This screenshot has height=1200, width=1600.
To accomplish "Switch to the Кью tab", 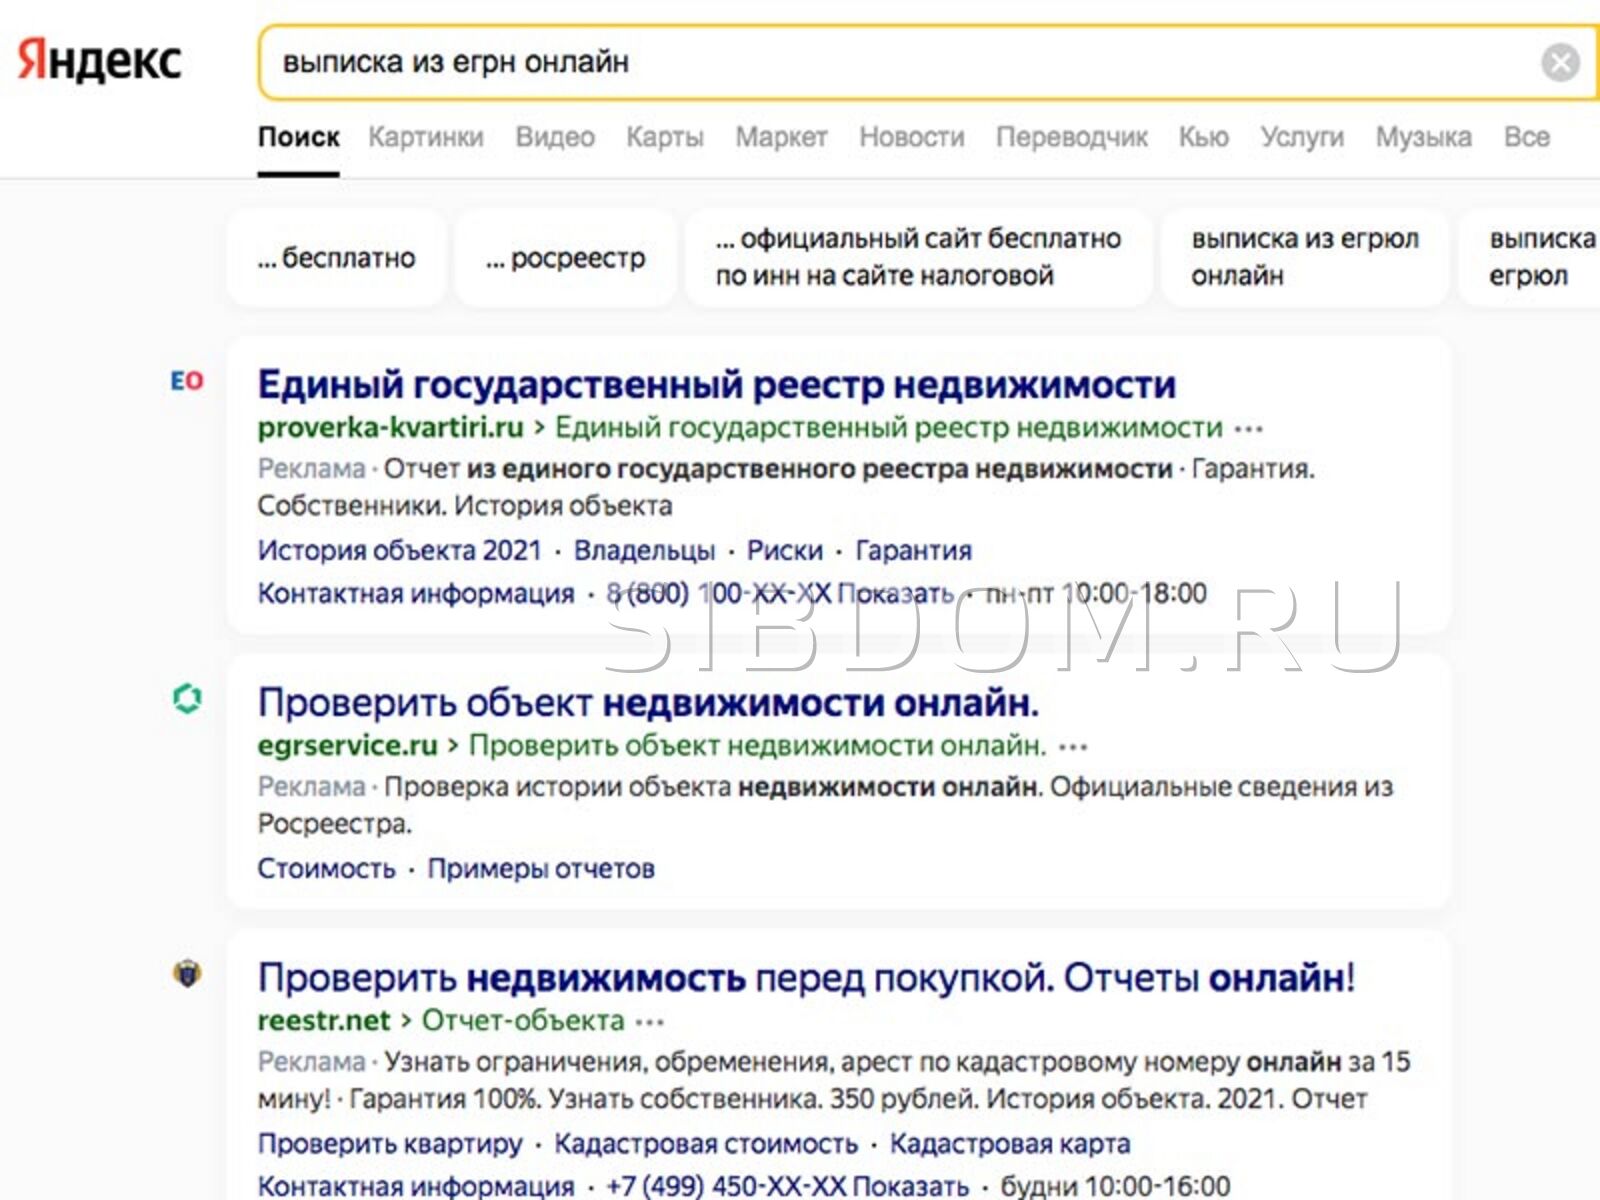I will click(1204, 137).
